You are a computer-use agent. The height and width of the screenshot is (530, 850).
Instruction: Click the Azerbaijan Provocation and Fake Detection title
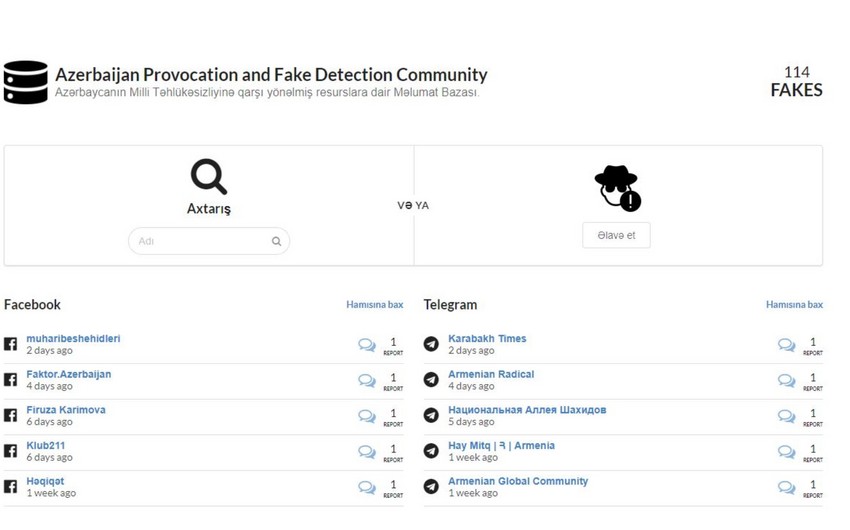point(271,75)
